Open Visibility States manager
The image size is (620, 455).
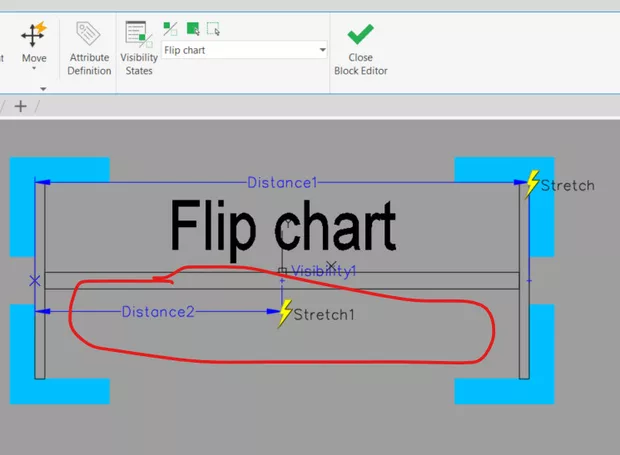pyautogui.click(x=139, y=48)
